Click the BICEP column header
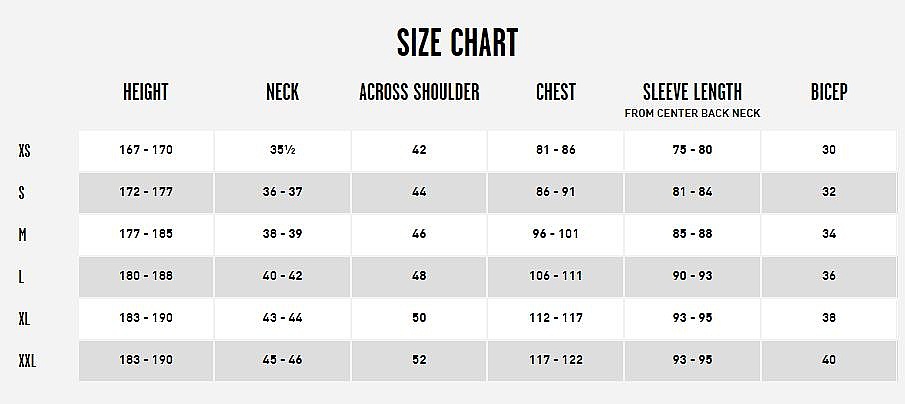 pos(829,92)
